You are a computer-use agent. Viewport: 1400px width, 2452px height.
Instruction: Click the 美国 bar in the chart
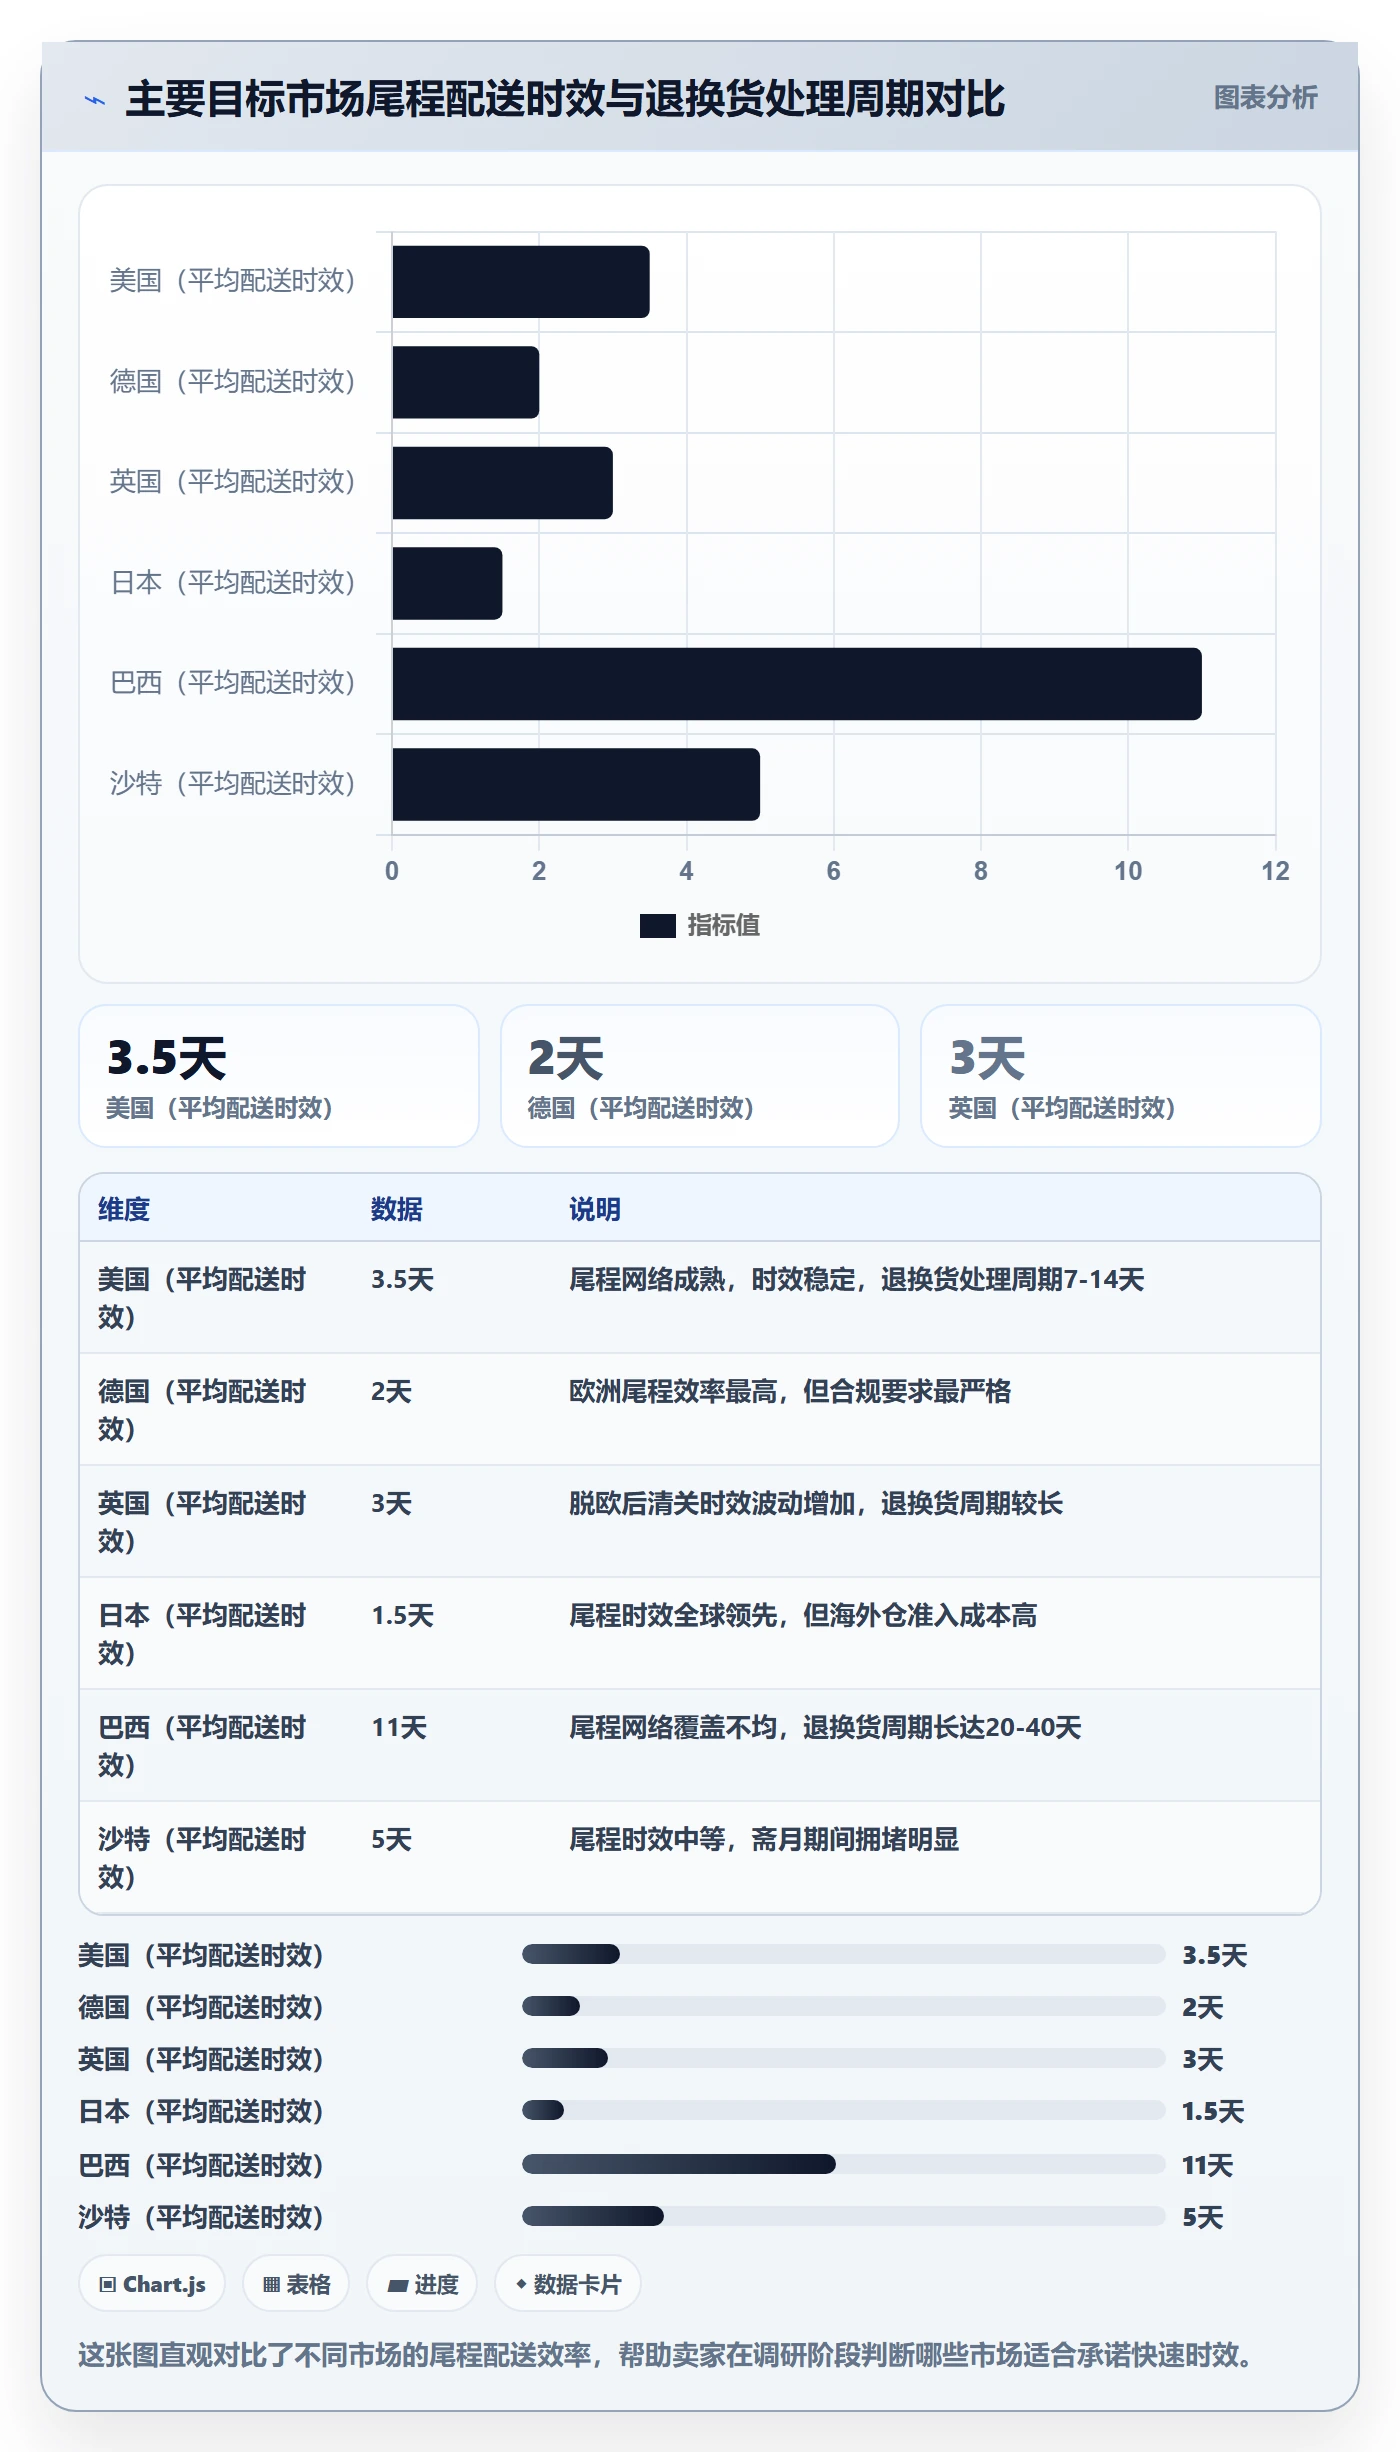(x=521, y=282)
